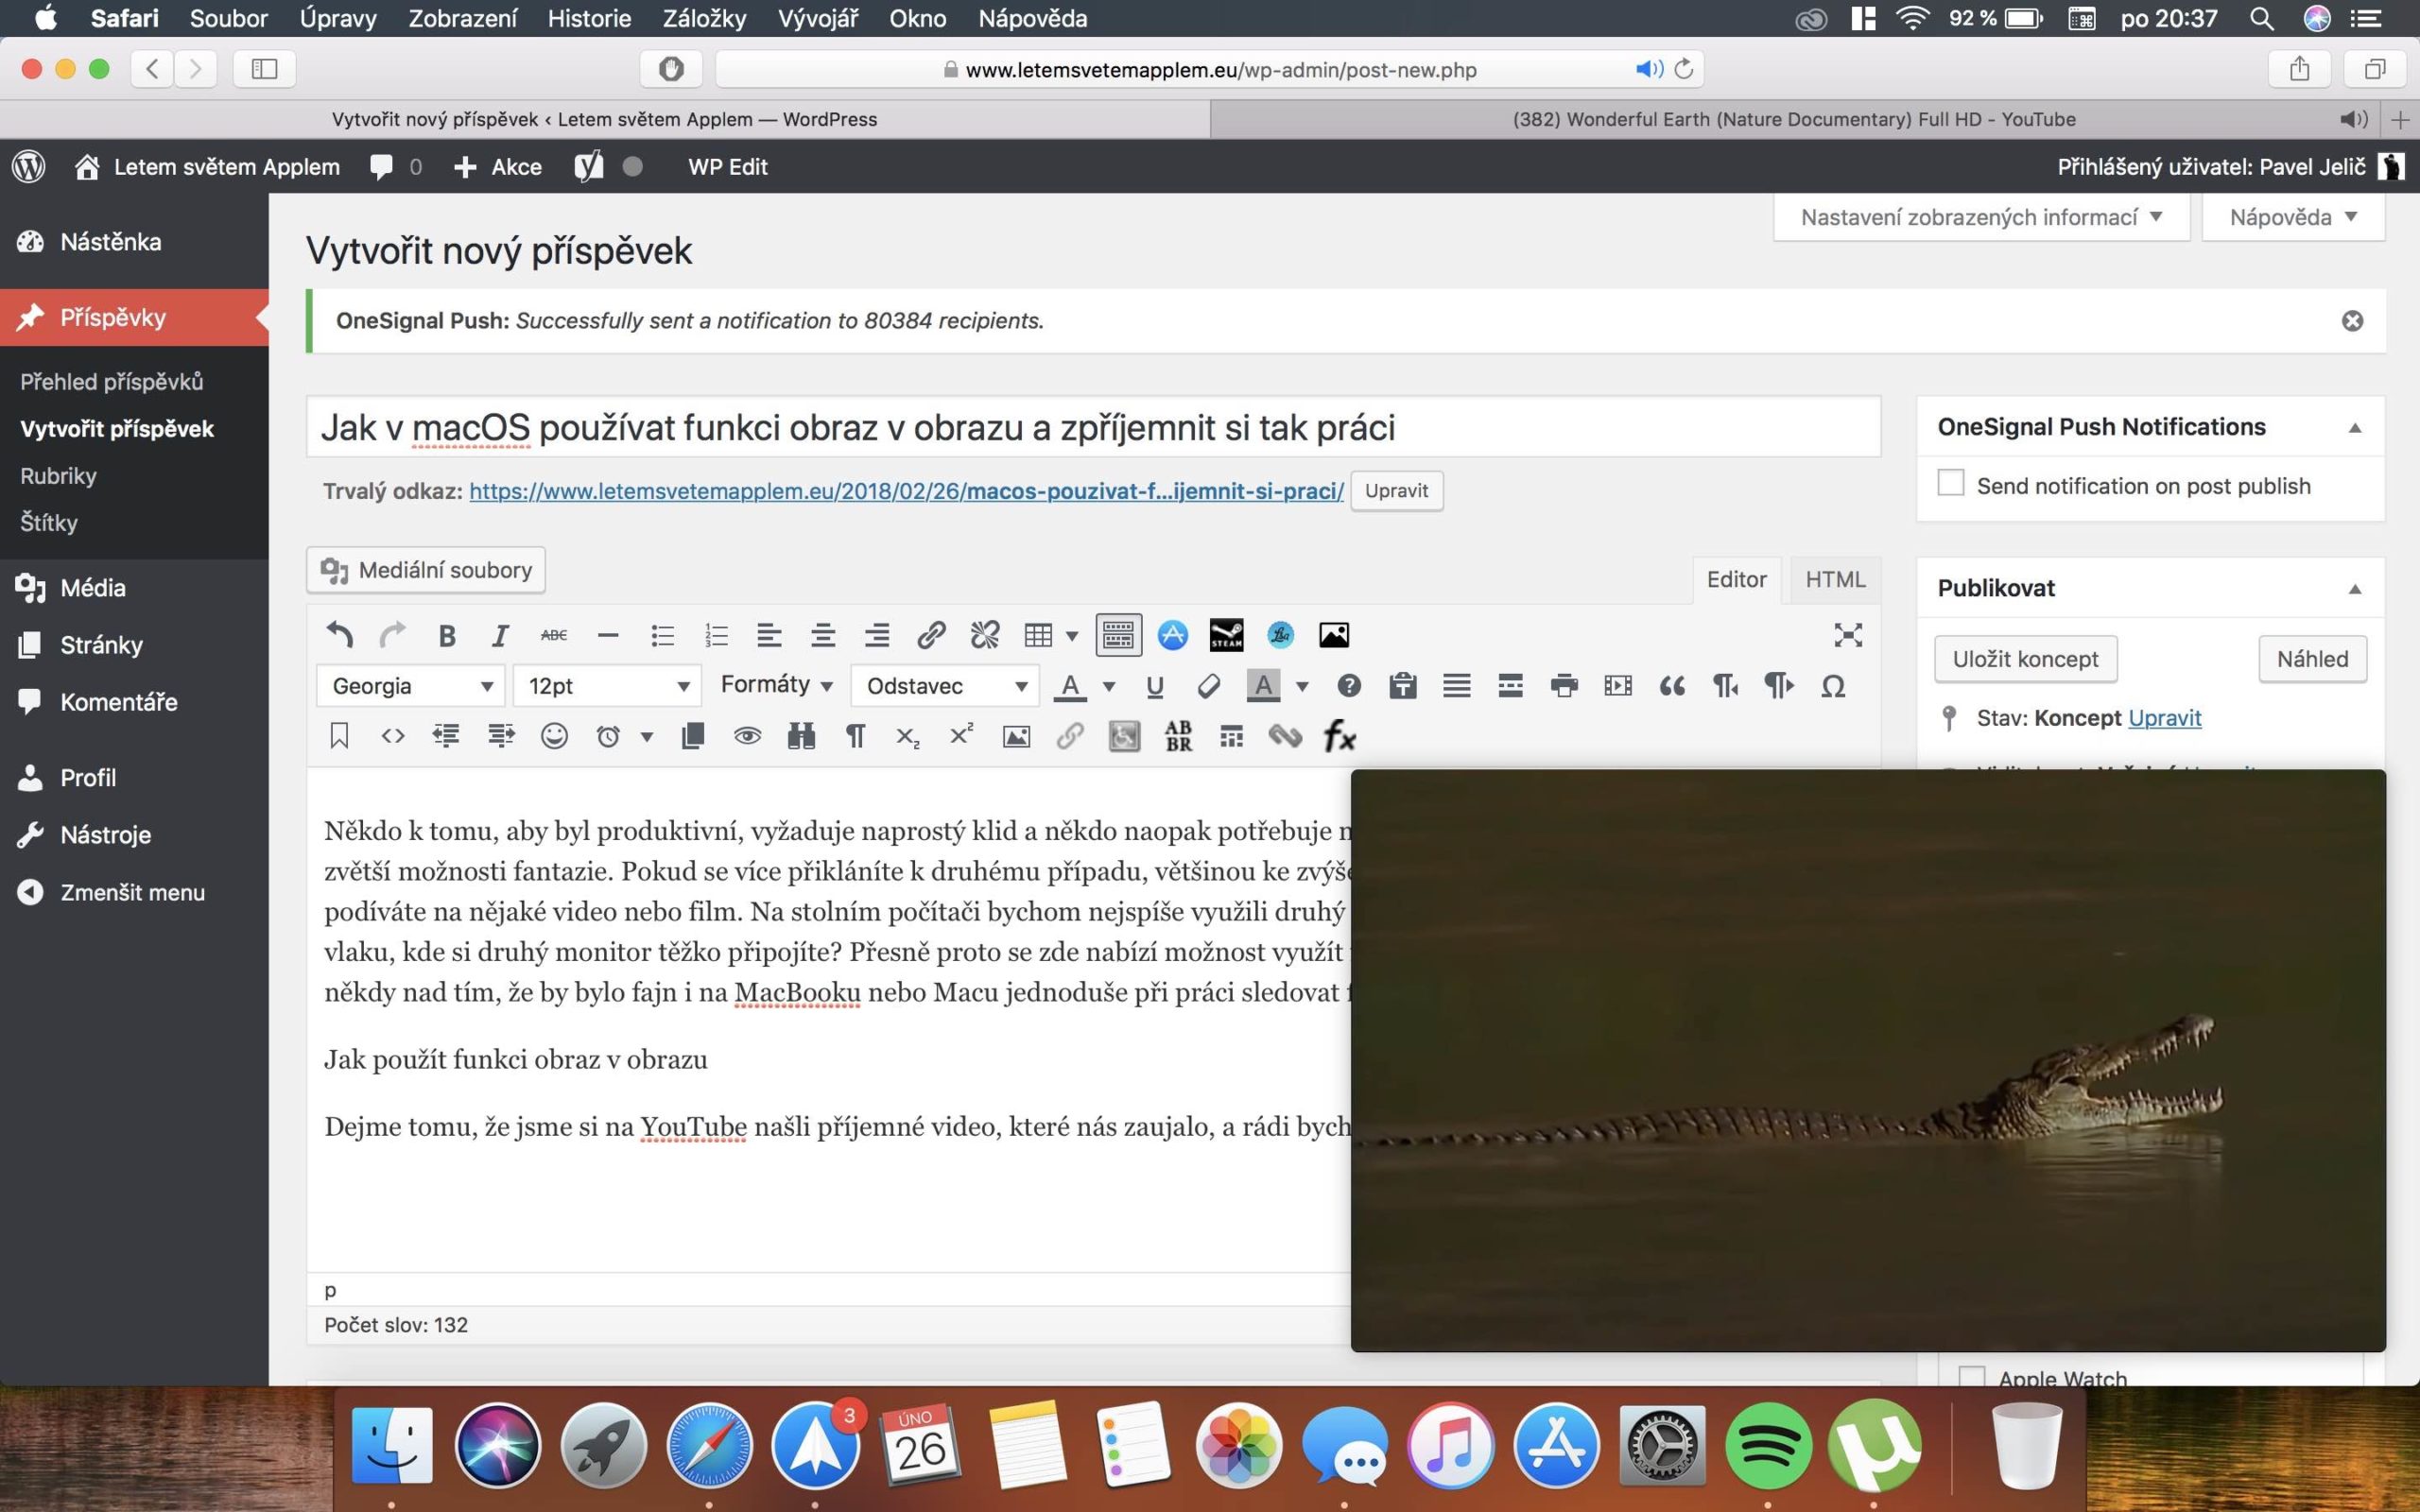The height and width of the screenshot is (1512, 2420).
Task: Switch to the HTML editor tab
Action: coord(1835,579)
